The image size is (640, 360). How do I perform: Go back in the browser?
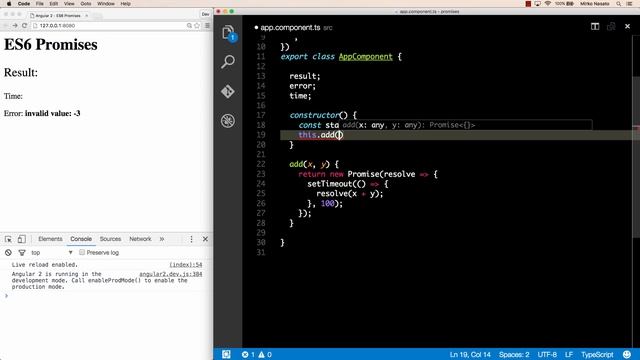tap(5, 25)
